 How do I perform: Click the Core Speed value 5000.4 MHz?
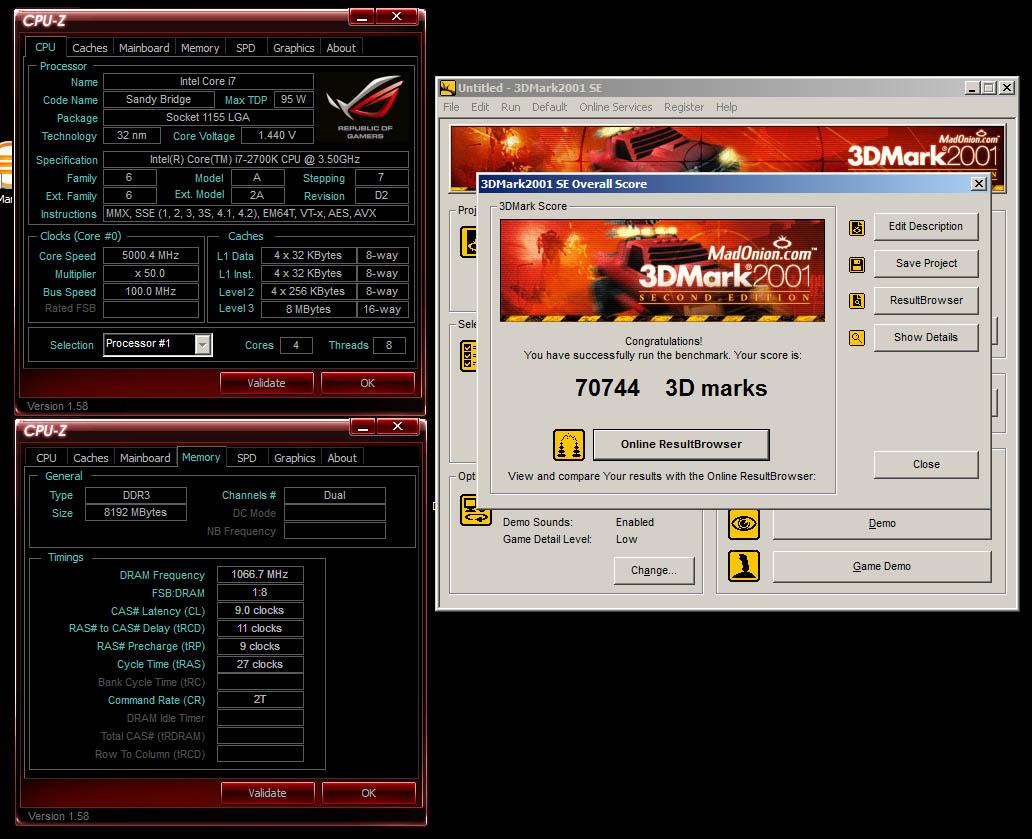click(x=151, y=255)
